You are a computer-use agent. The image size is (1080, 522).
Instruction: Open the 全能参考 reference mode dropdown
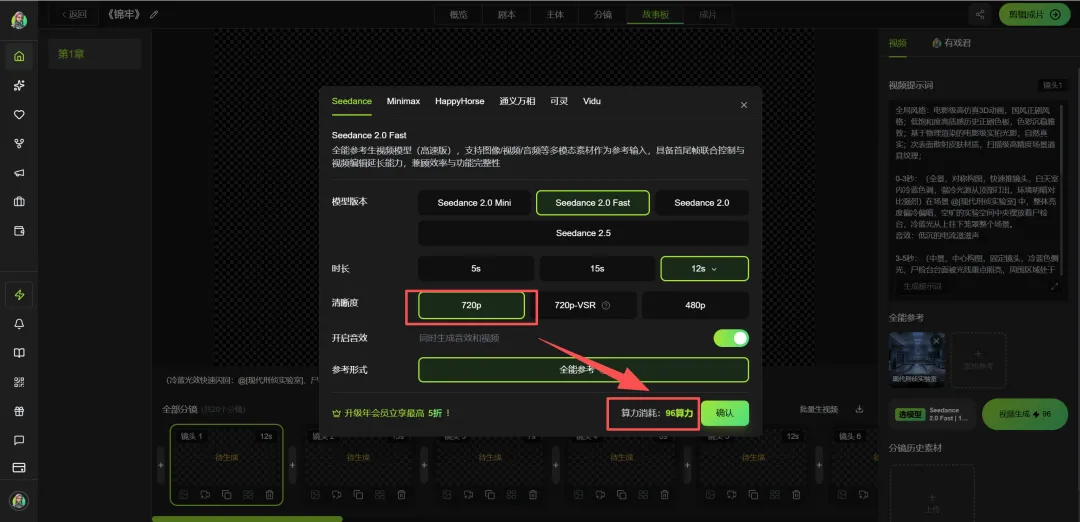tap(583, 370)
